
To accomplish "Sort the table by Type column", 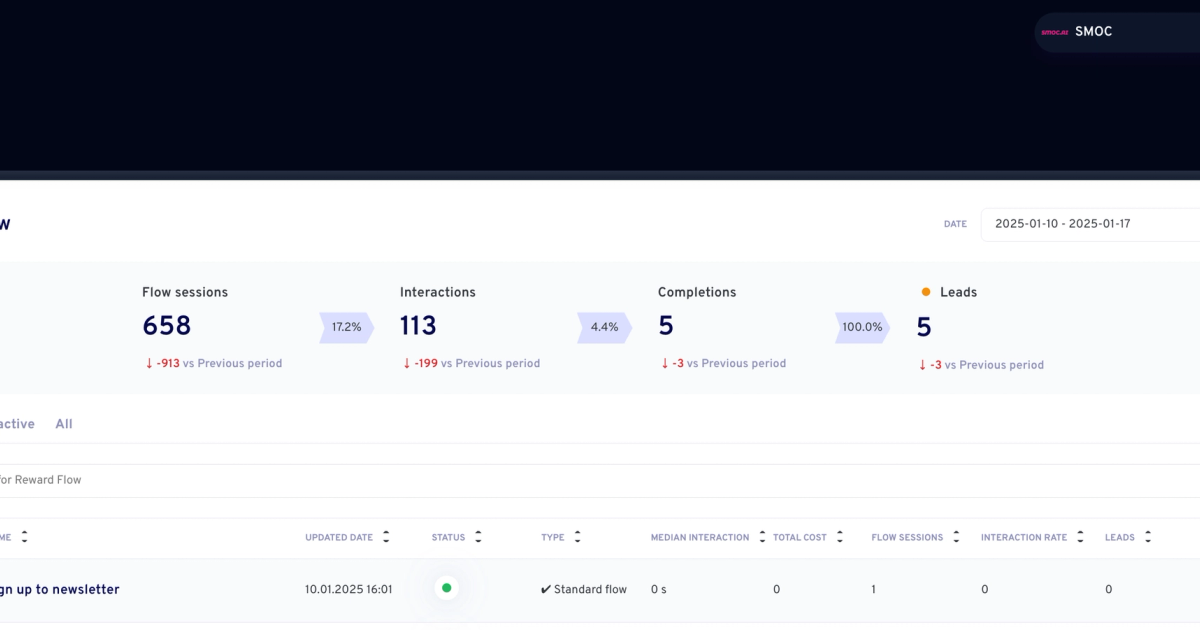I will pos(577,537).
